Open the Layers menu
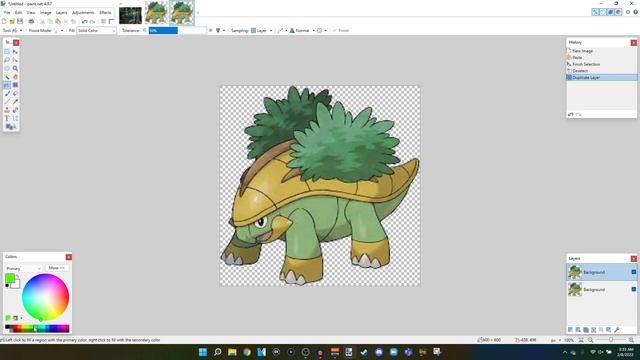This screenshot has width=640, height=360. click(62, 13)
